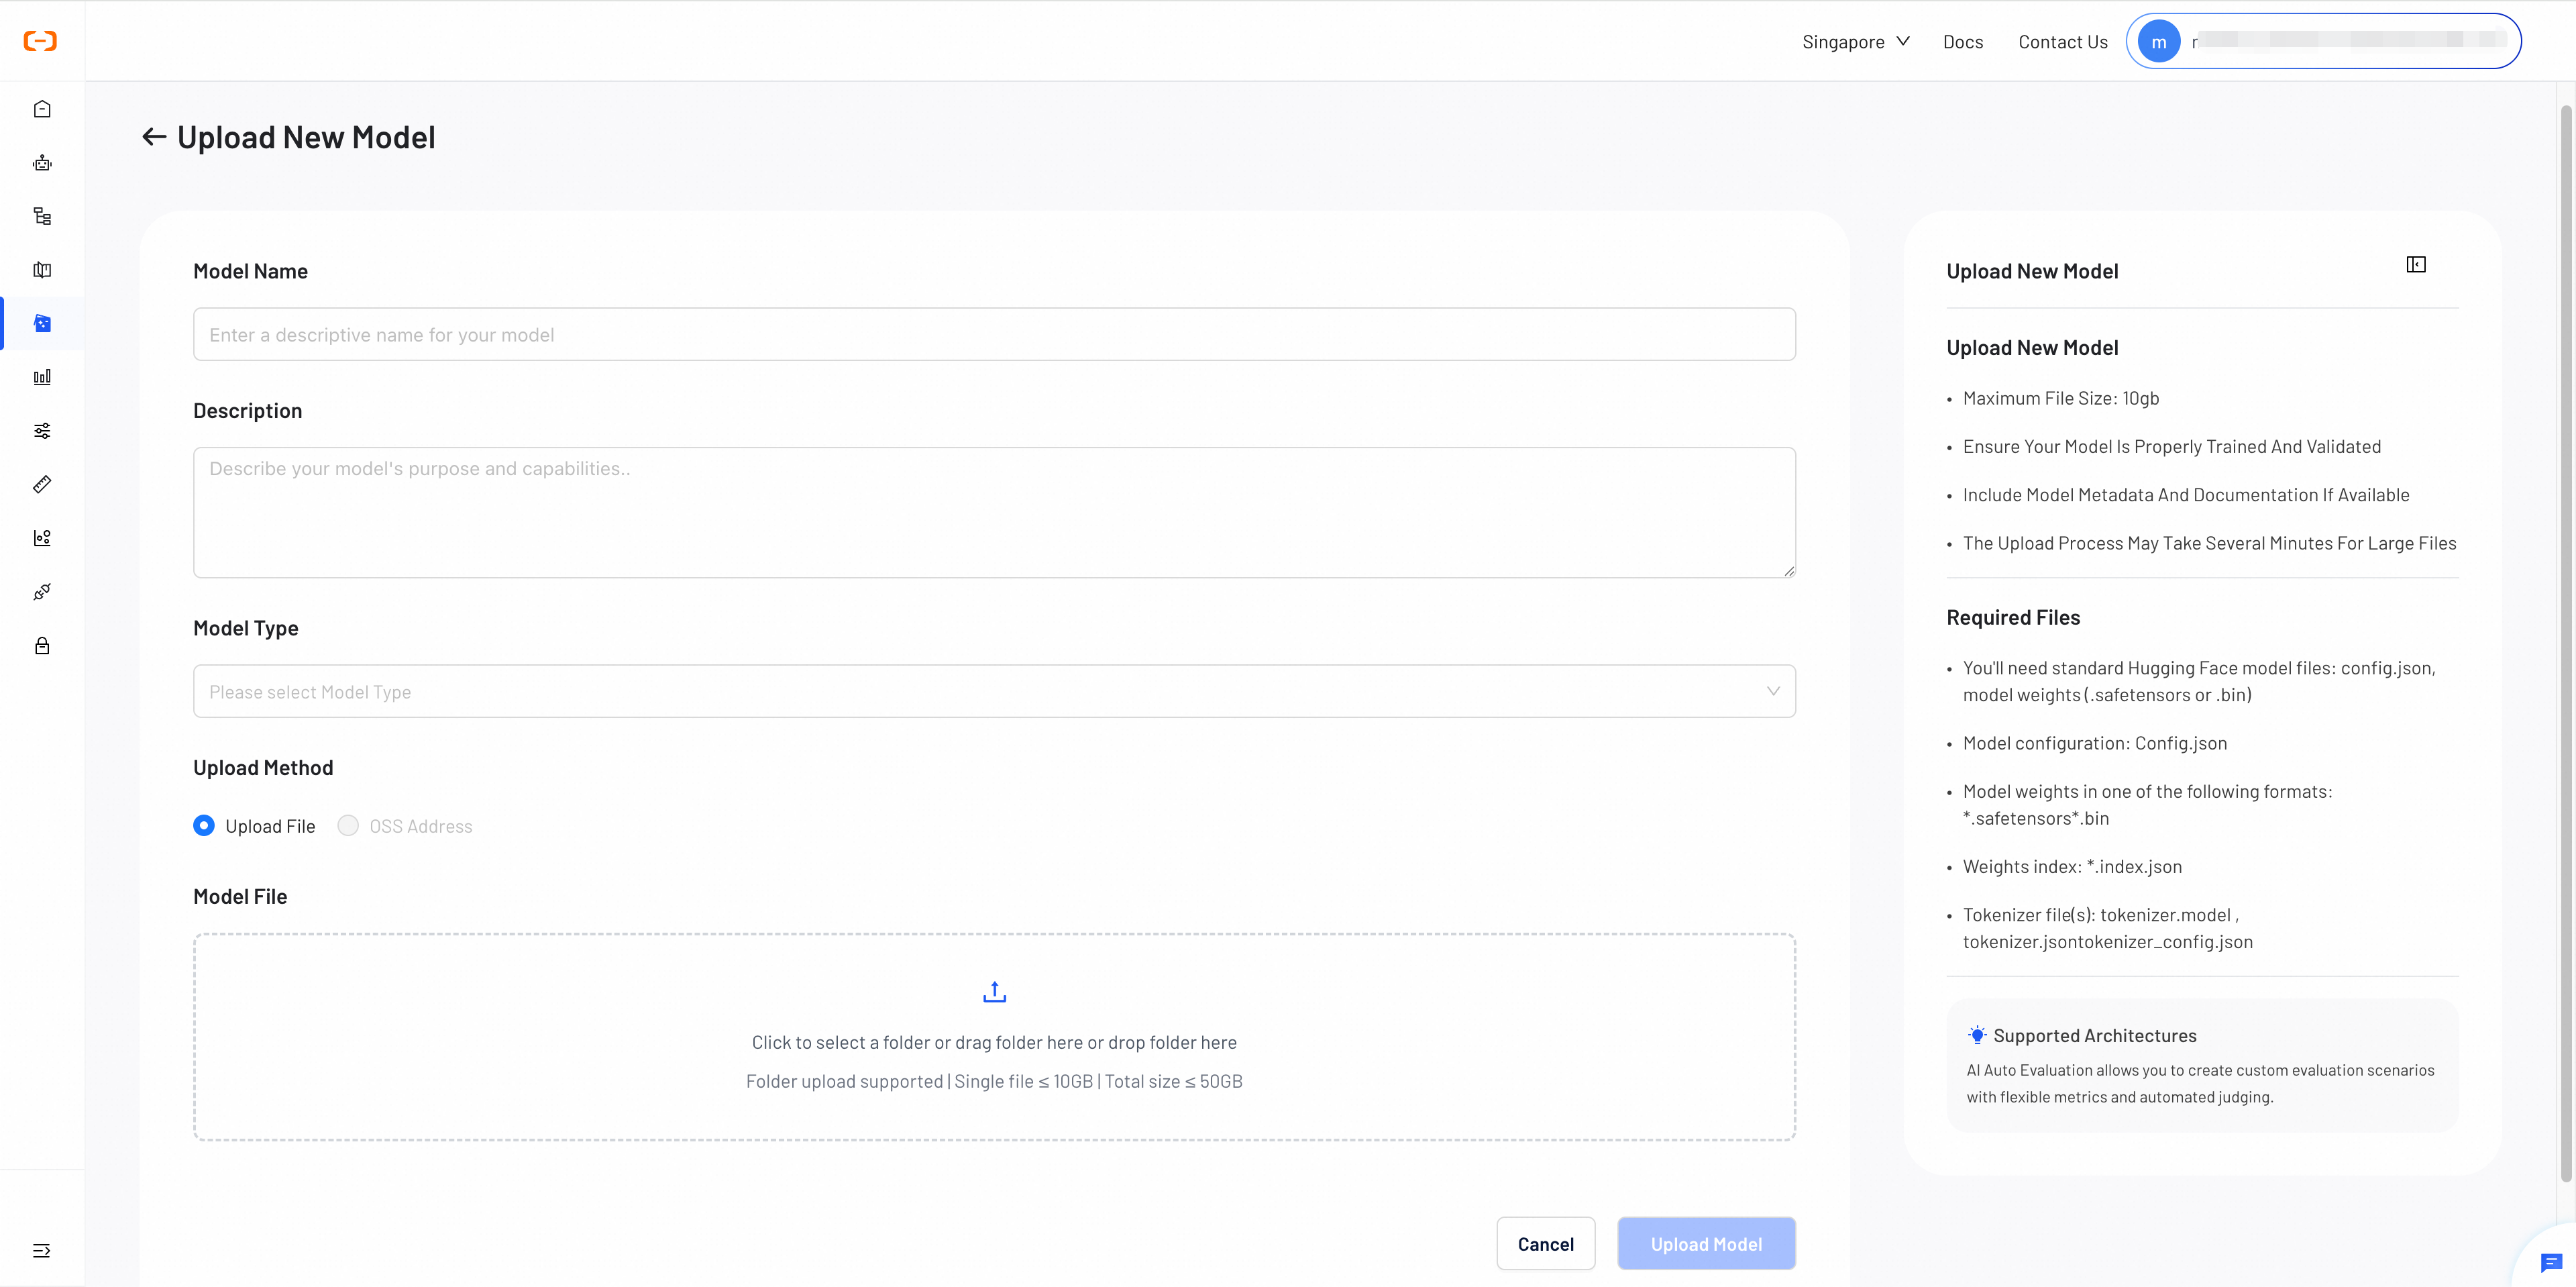
Task: Click 'Maximum File Size: 10gb' bullet
Action: point(2061,398)
